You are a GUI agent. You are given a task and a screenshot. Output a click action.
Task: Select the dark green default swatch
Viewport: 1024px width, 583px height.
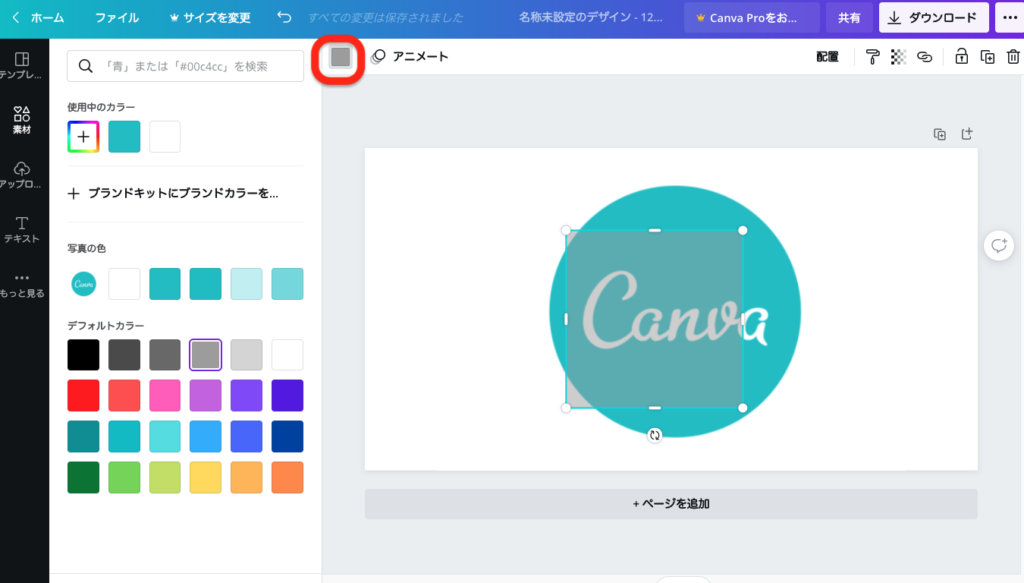pyautogui.click(x=83, y=477)
